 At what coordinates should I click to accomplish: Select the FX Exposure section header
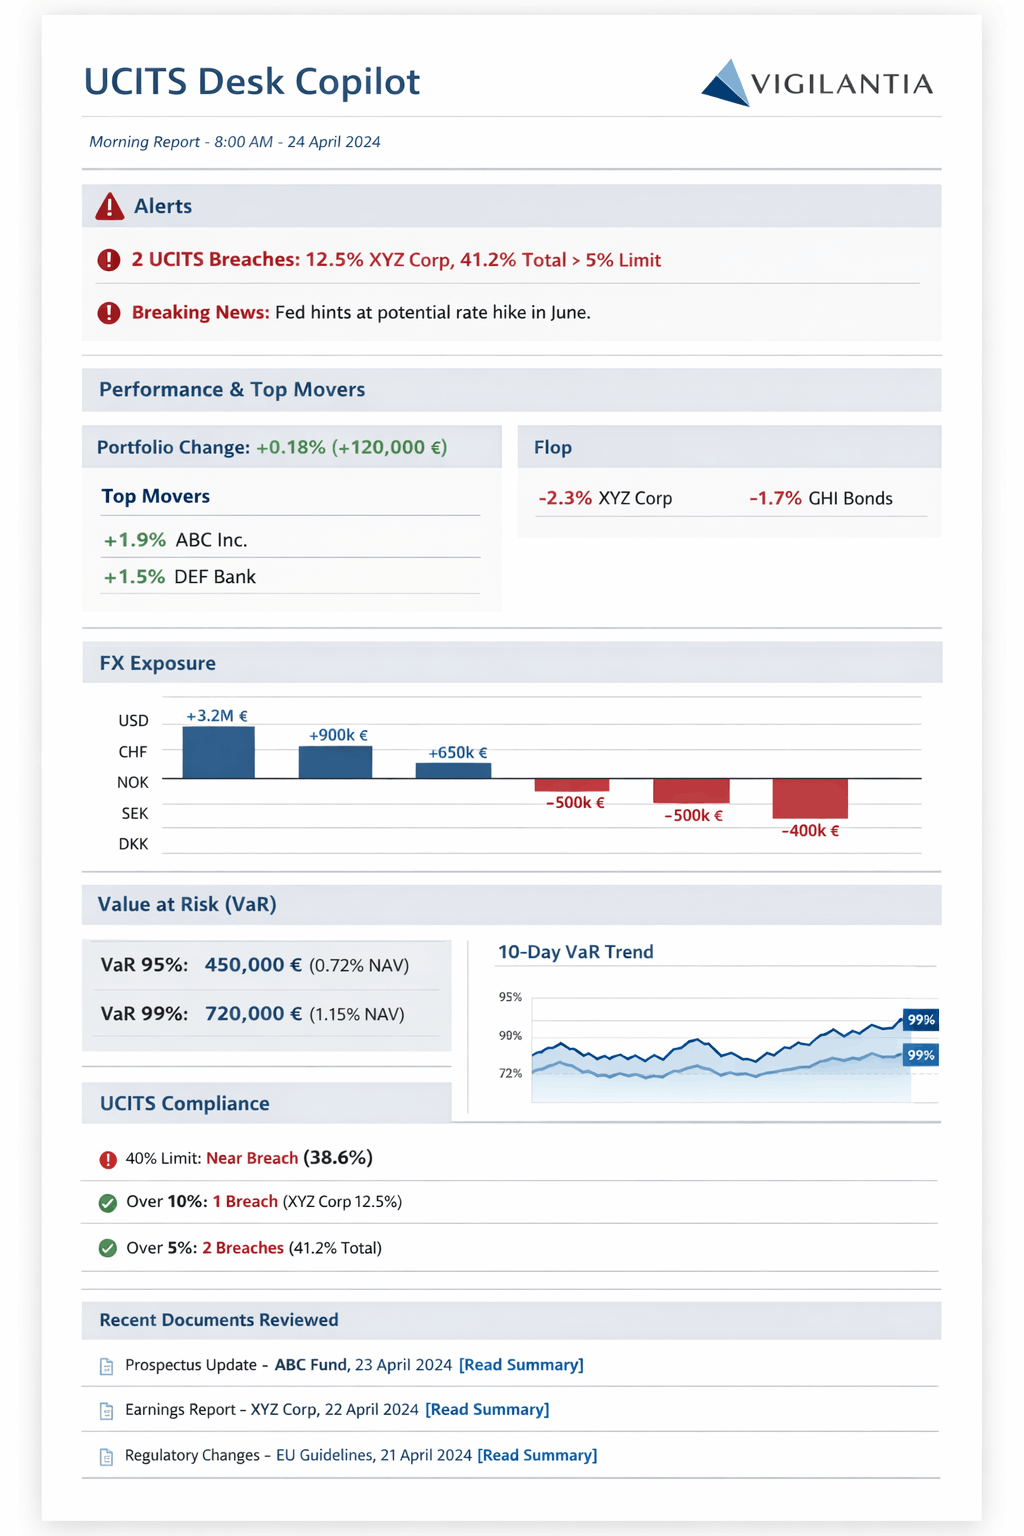pyautogui.click(x=158, y=663)
